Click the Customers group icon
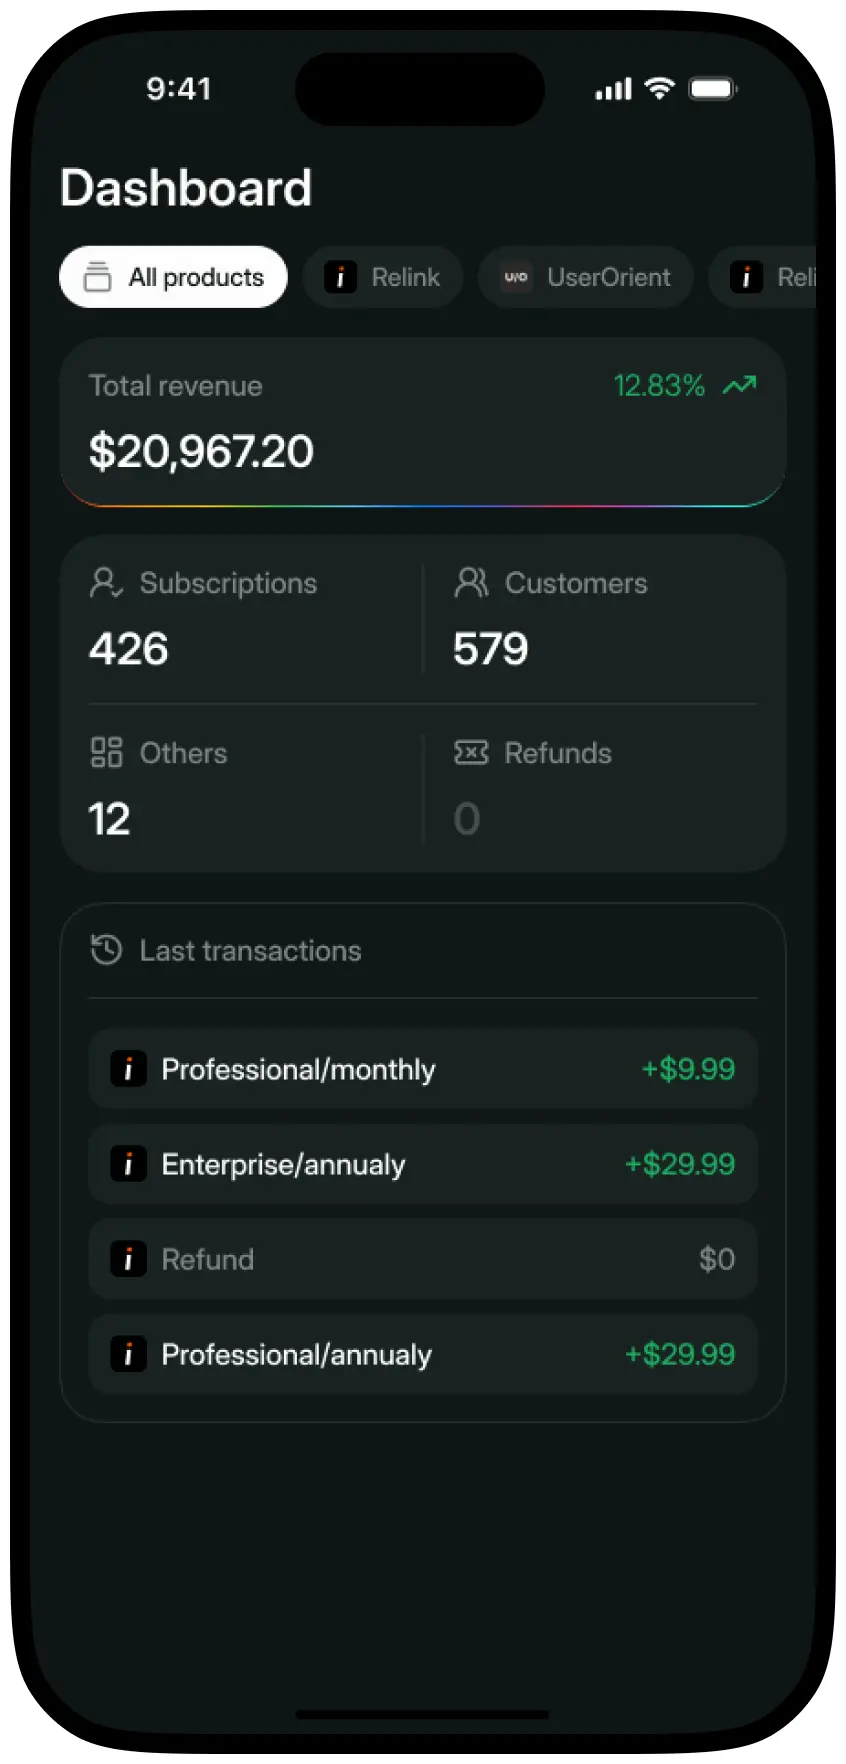 (x=471, y=582)
